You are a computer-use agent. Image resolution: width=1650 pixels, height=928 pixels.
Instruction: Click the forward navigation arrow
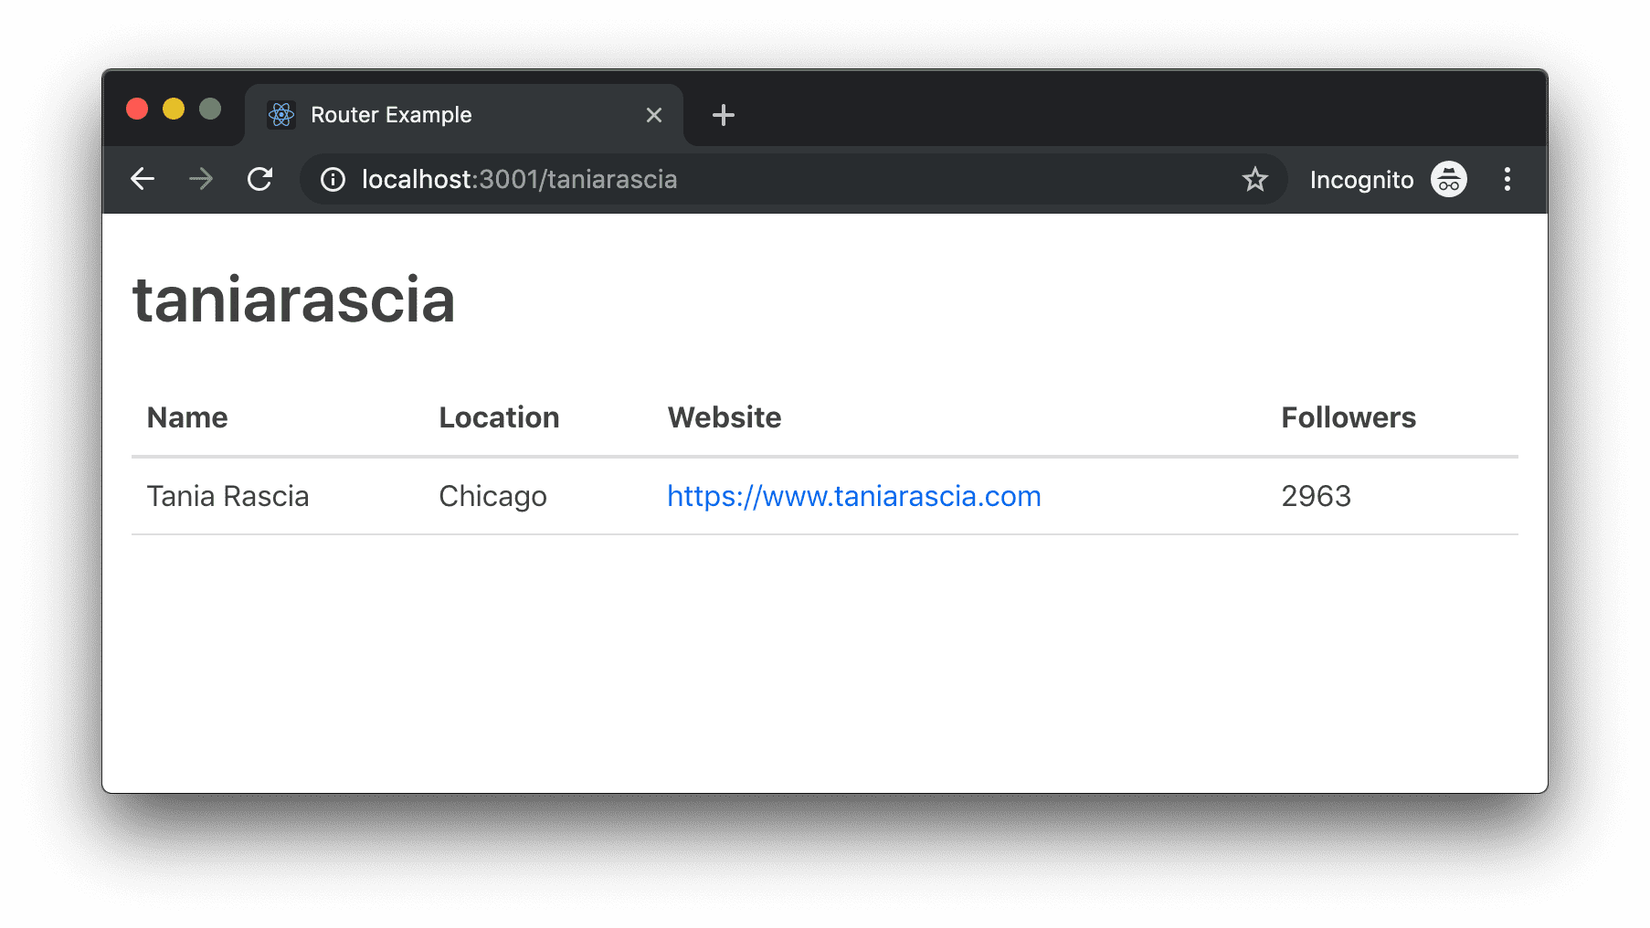coord(201,179)
